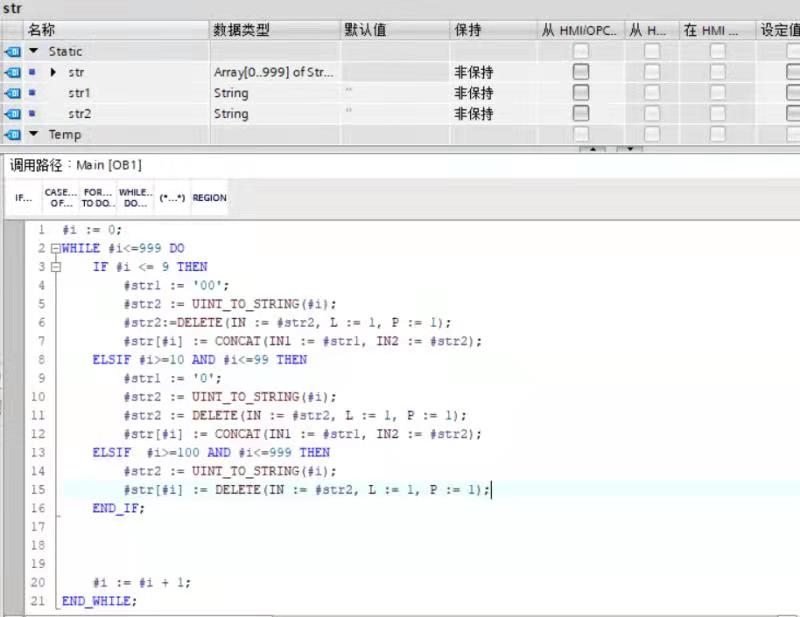Screen dimensions: 800x617
Task: Insert WHILE DO loop template
Action: pos(134,198)
